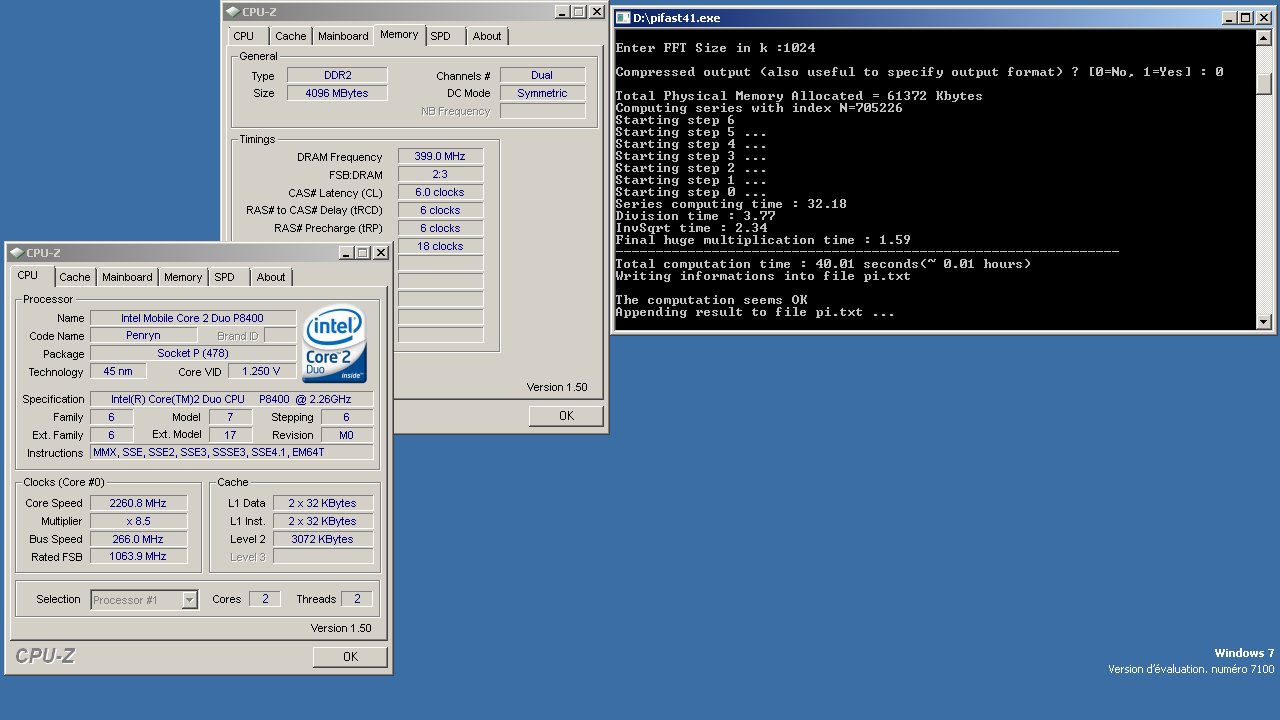Click the memory Type value DDR2
The image size is (1280, 720).
click(x=336, y=75)
